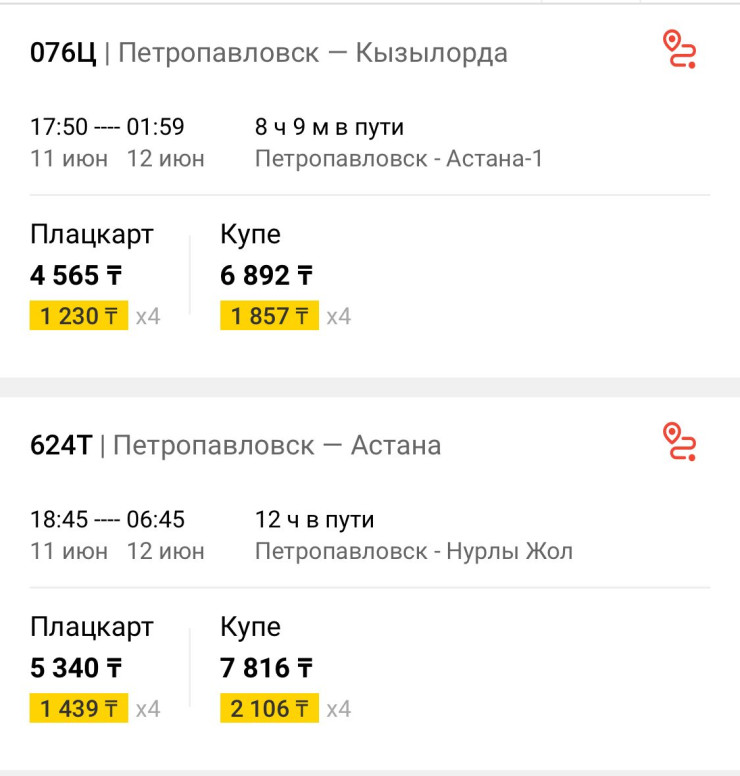Tap yellow 1 230 ₸ installment badge
The width and height of the screenshot is (740, 776).
(79, 315)
